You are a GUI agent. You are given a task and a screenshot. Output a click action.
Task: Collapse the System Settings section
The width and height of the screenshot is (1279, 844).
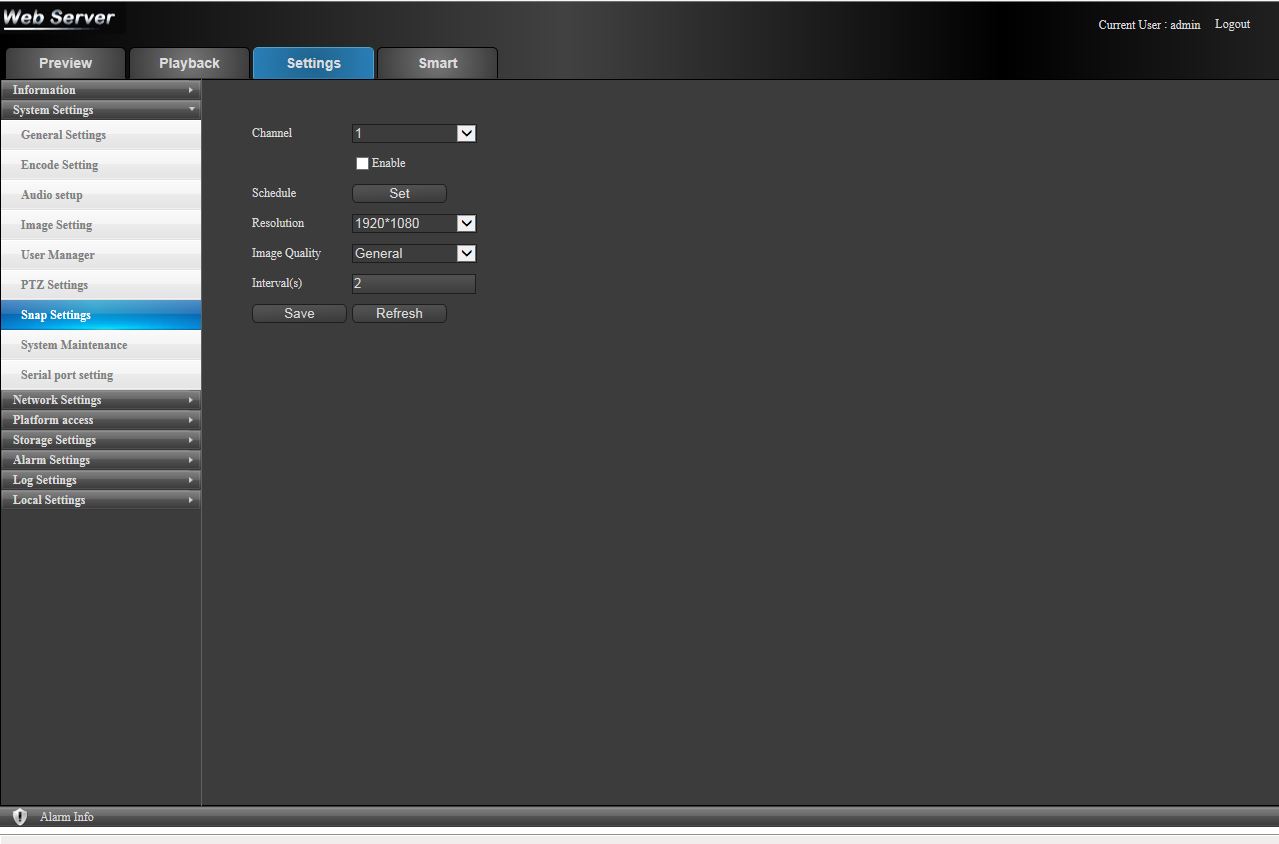tap(100, 110)
